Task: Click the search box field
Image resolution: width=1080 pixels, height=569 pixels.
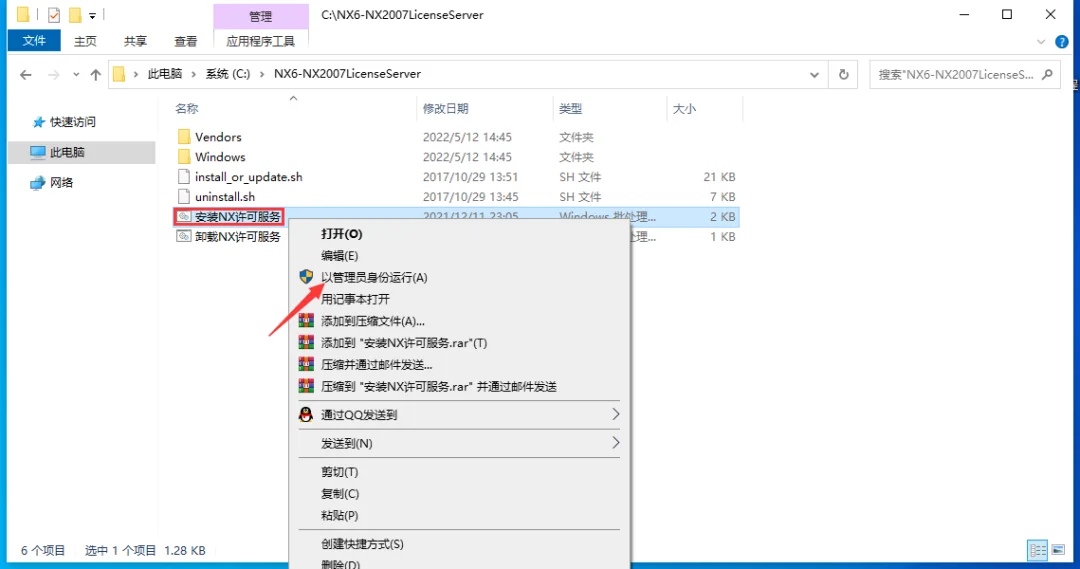Action: (x=964, y=74)
